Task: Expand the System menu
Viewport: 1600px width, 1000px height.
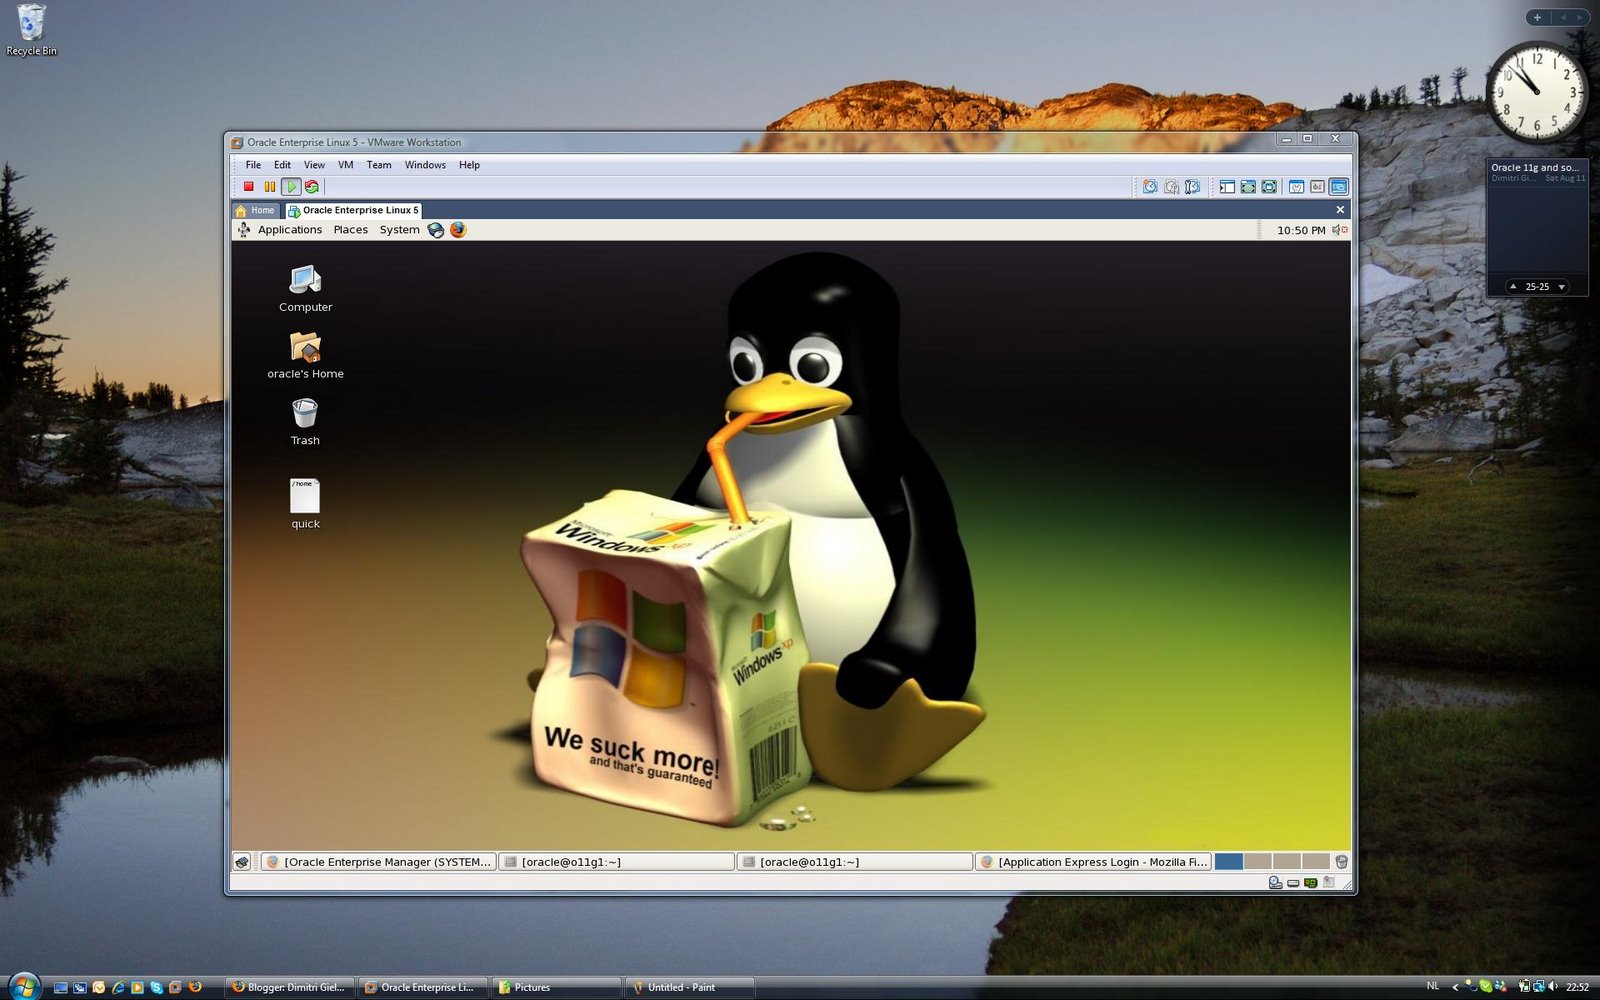Action: [x=399, y=230]
